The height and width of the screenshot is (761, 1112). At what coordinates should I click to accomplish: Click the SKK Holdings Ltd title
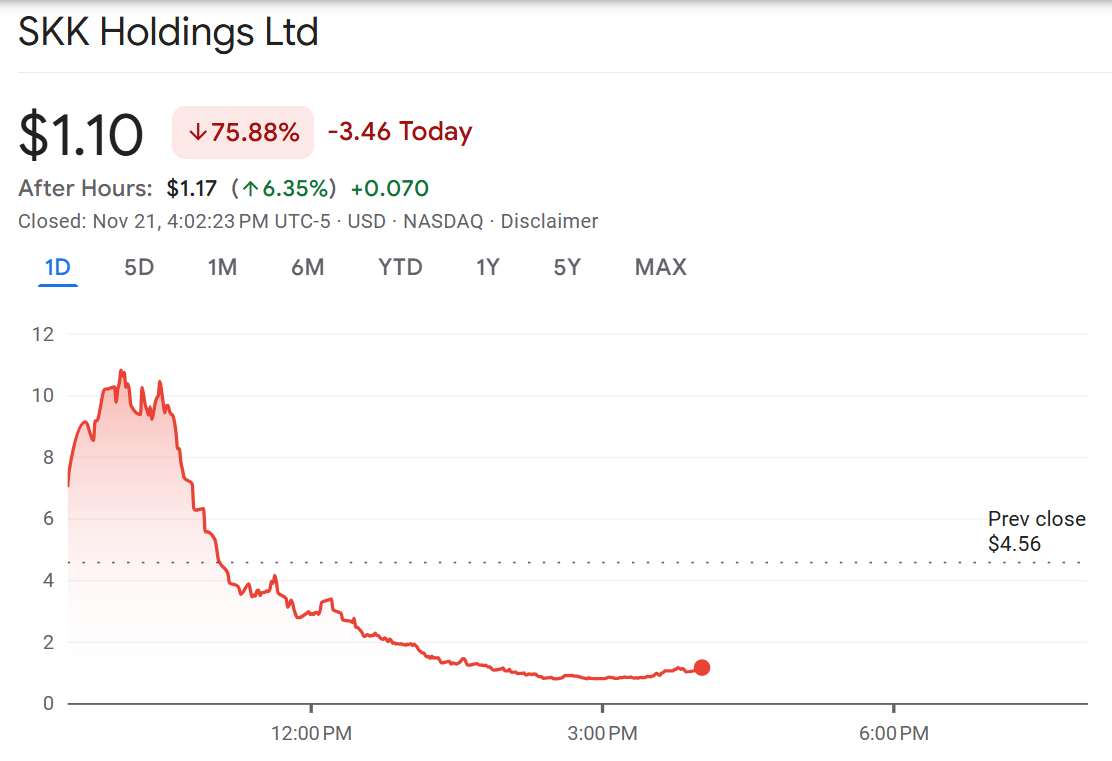point(168,32)
